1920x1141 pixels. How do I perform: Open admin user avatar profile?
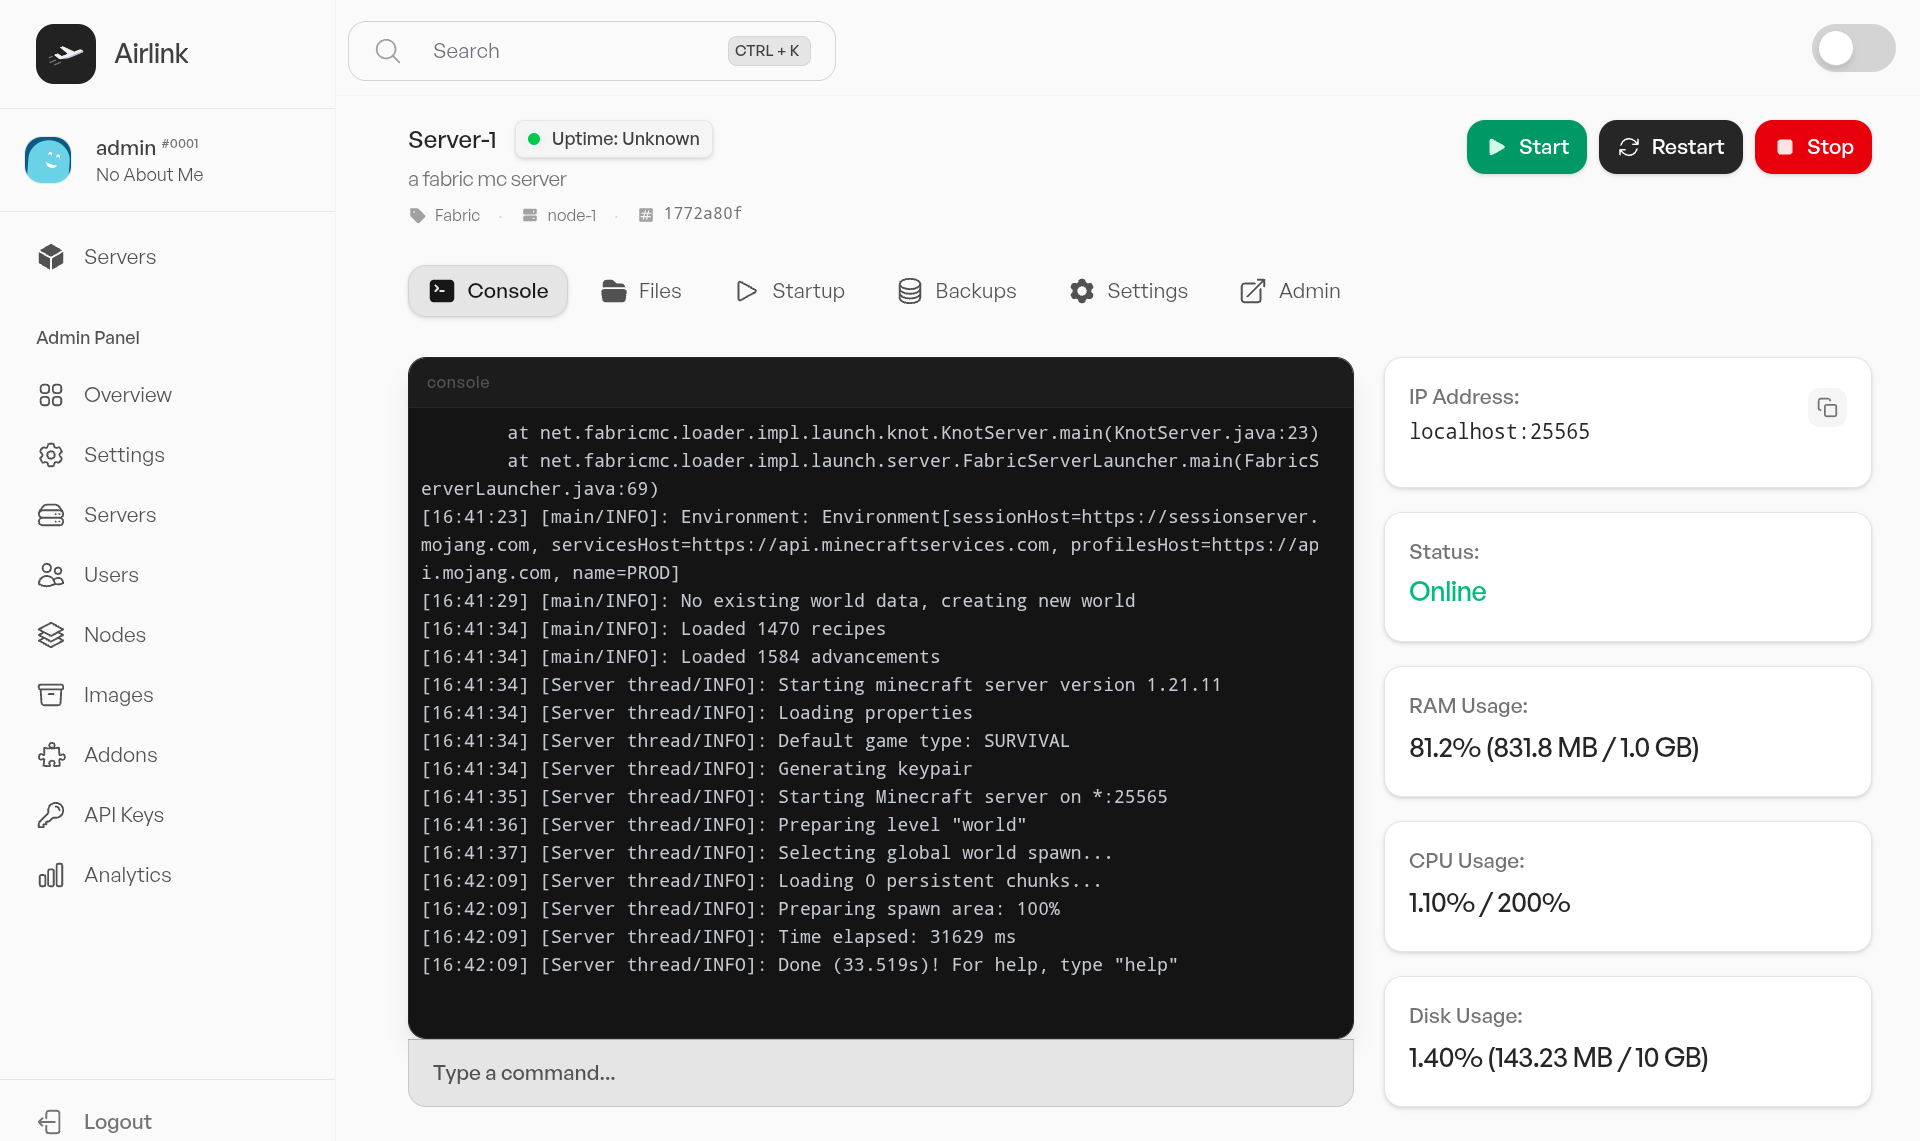click(x=48, y=160)
